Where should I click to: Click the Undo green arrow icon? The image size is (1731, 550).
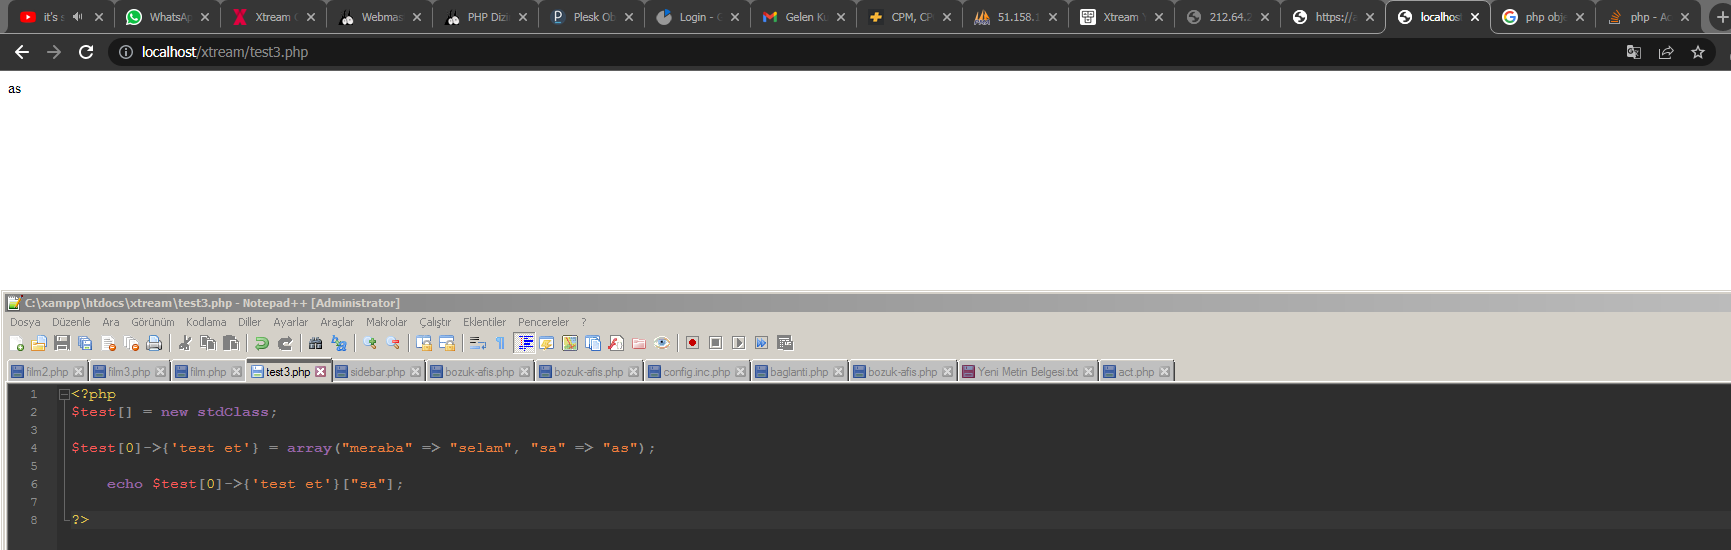[x=262, y=343]
